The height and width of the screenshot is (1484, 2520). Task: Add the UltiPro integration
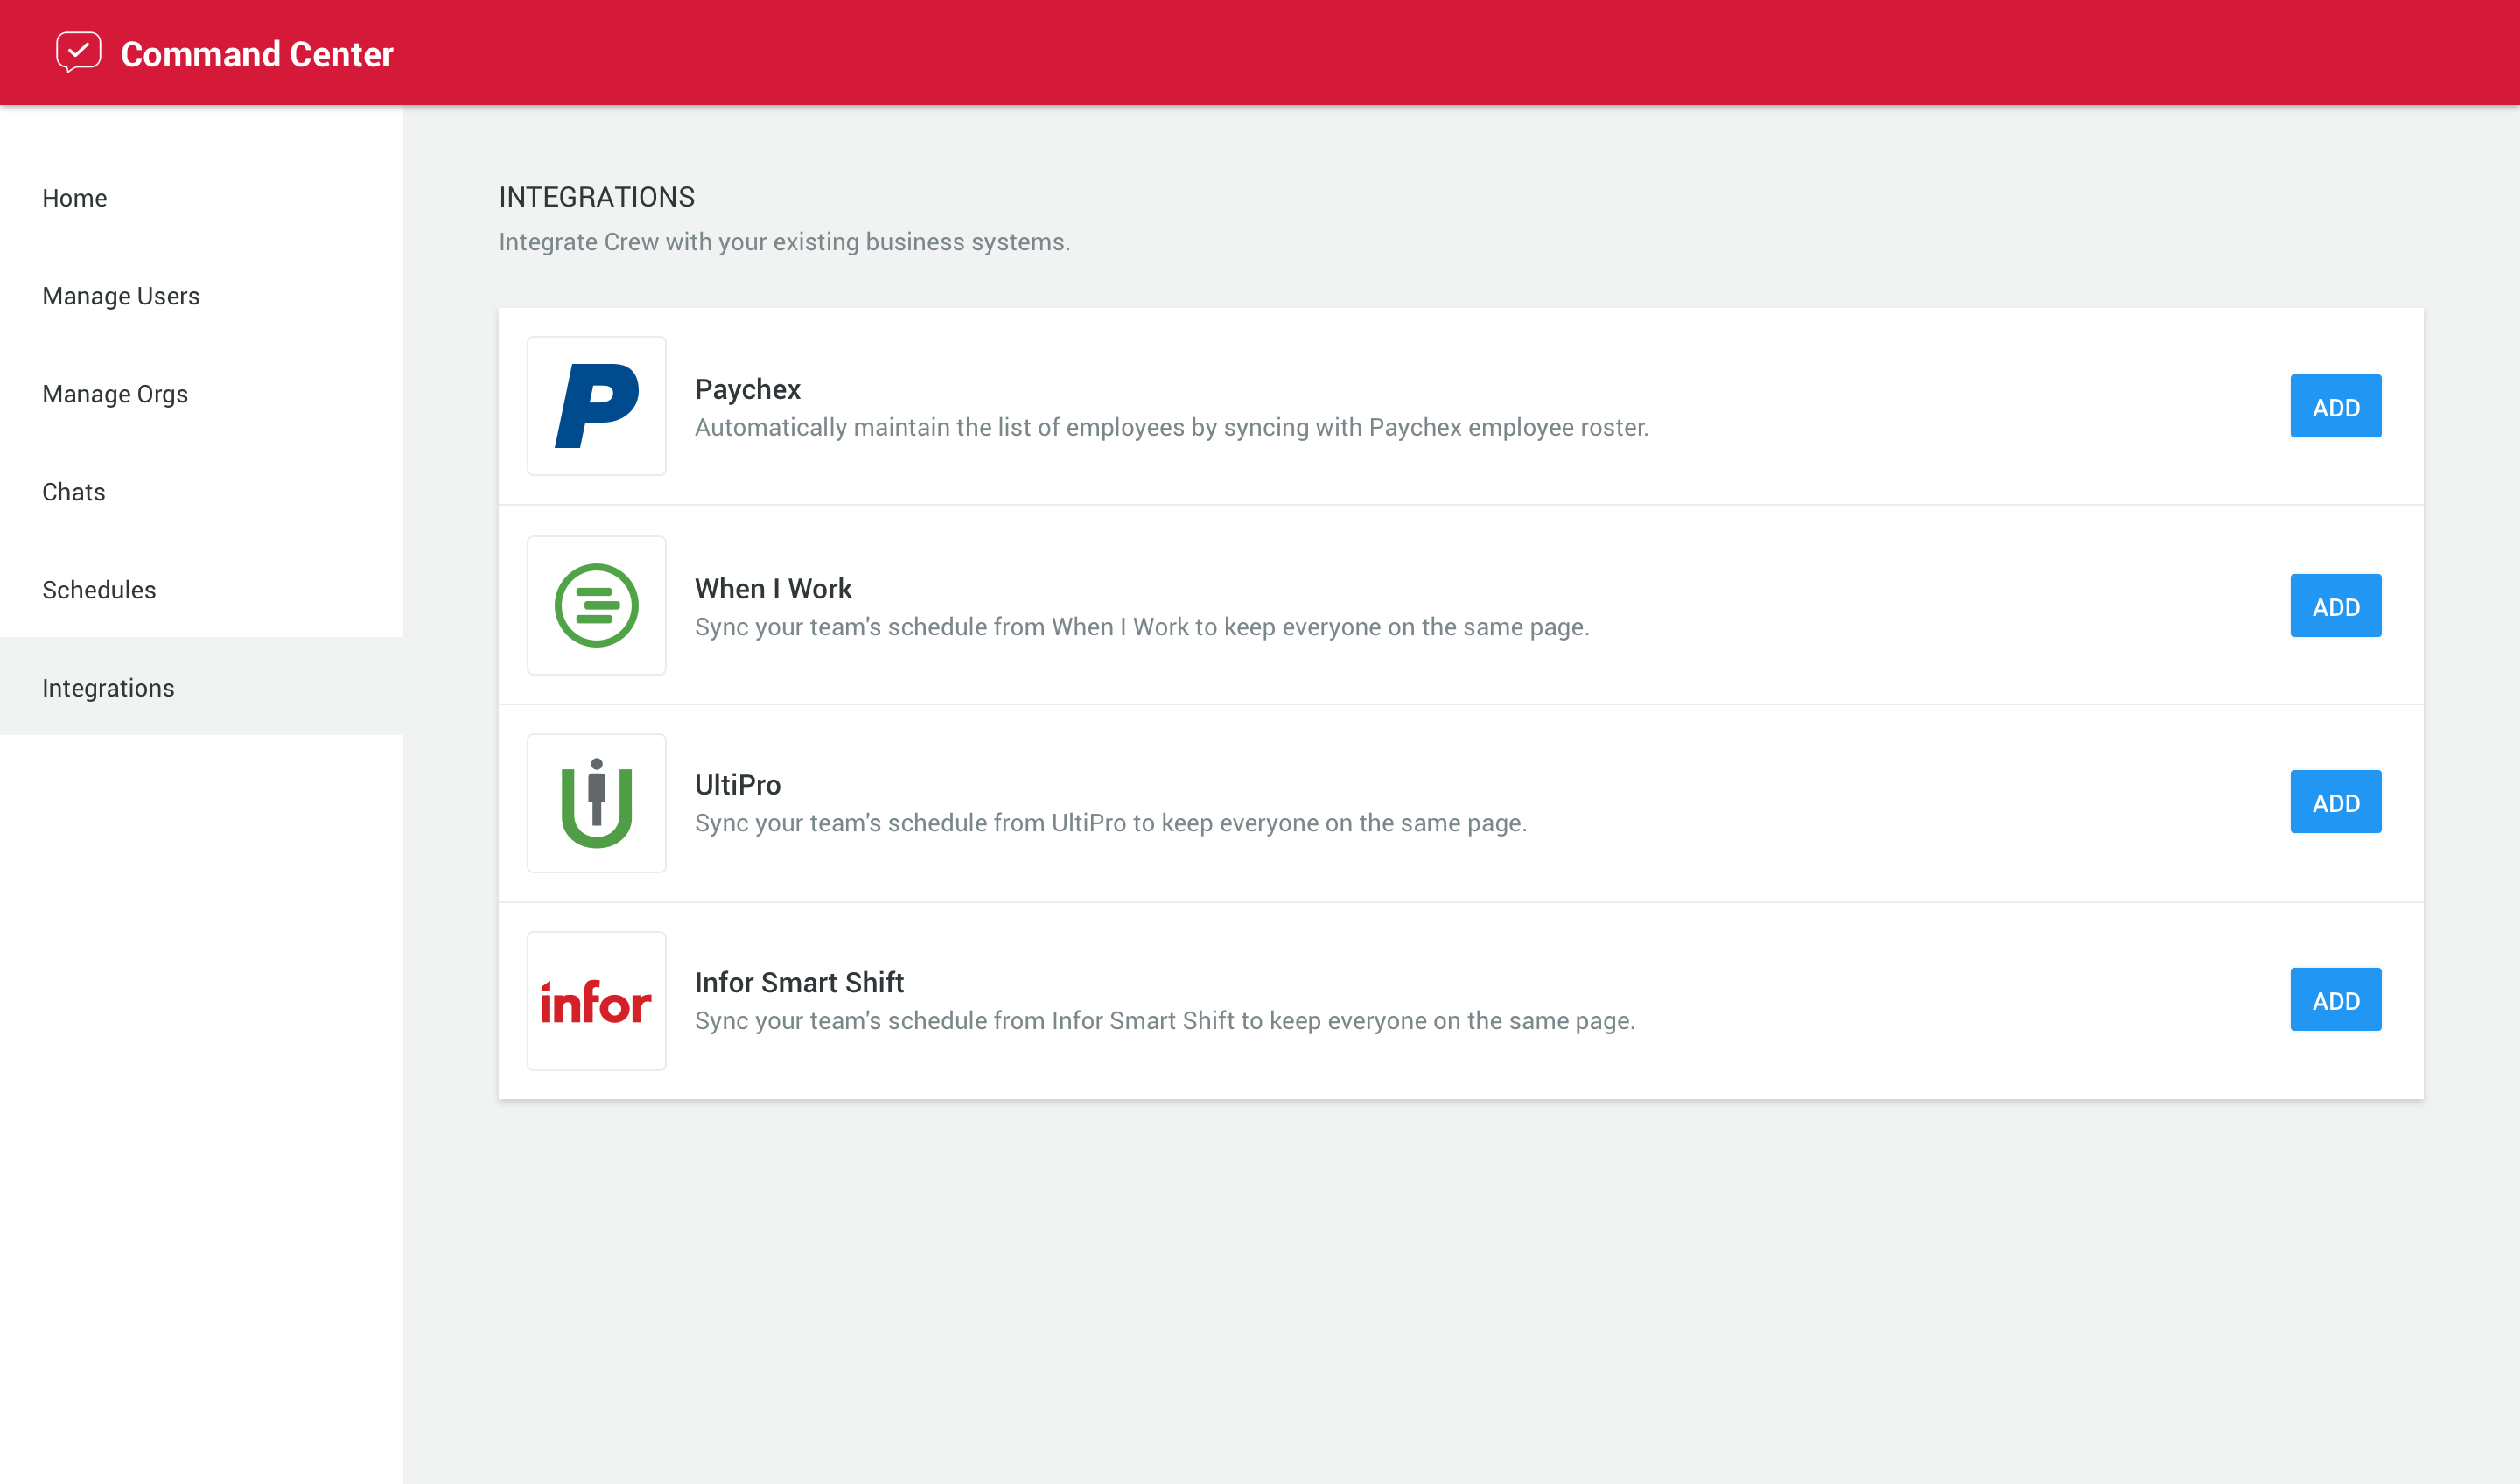pyautogui.click(x=2335, y=801)
